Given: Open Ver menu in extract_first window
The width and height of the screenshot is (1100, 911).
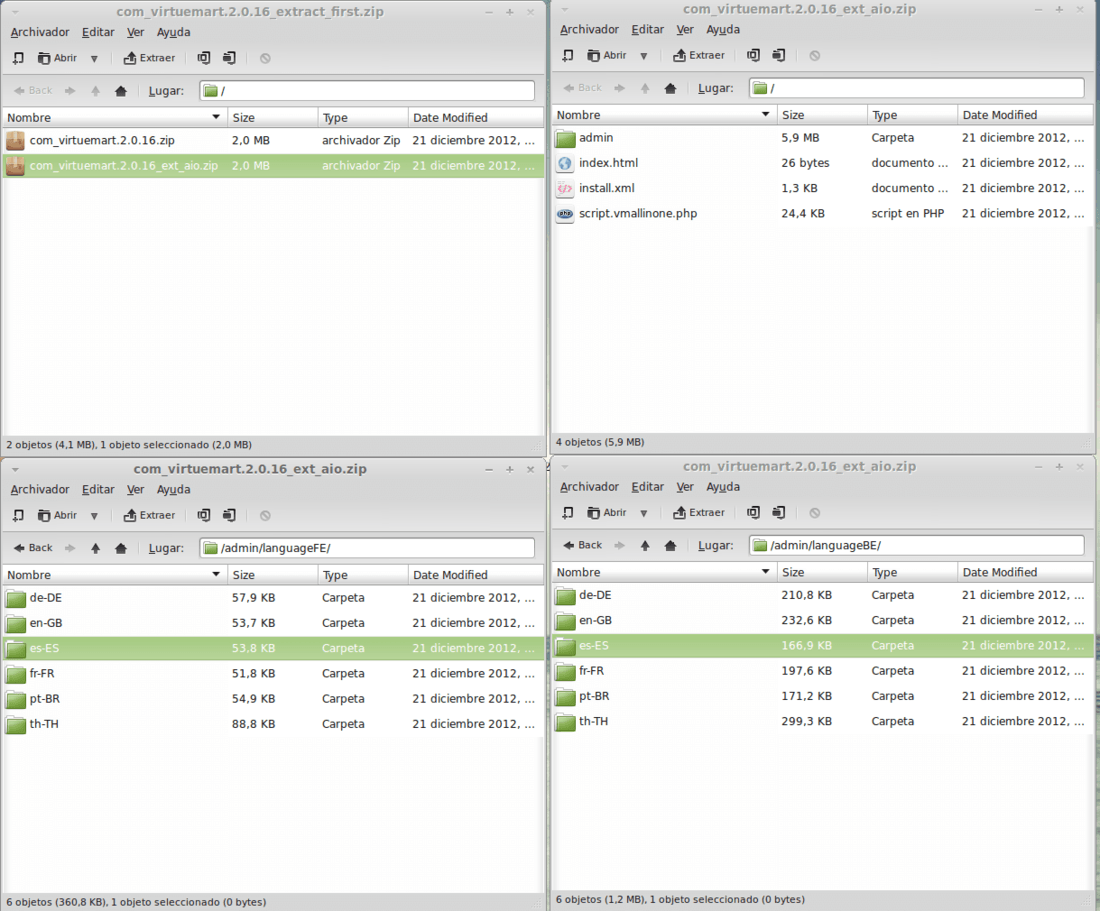Looking at the screenshot, I should click(x=135, y=32).
